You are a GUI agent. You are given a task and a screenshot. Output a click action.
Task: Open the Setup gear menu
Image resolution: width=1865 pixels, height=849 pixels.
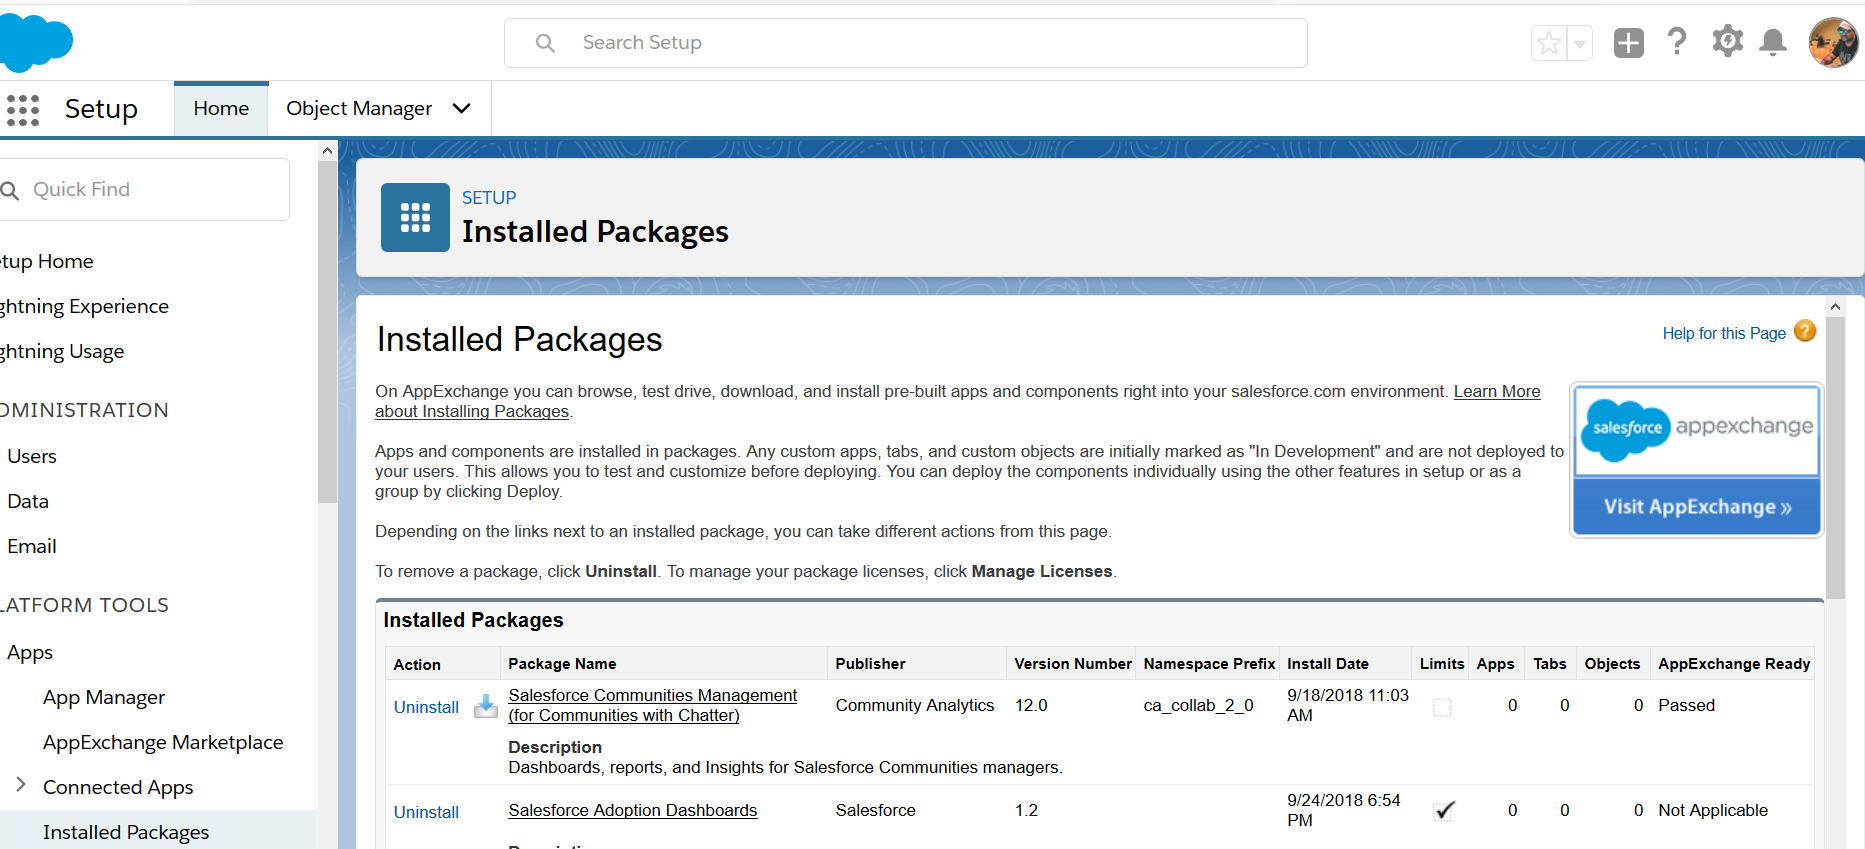coord(1727,42)
